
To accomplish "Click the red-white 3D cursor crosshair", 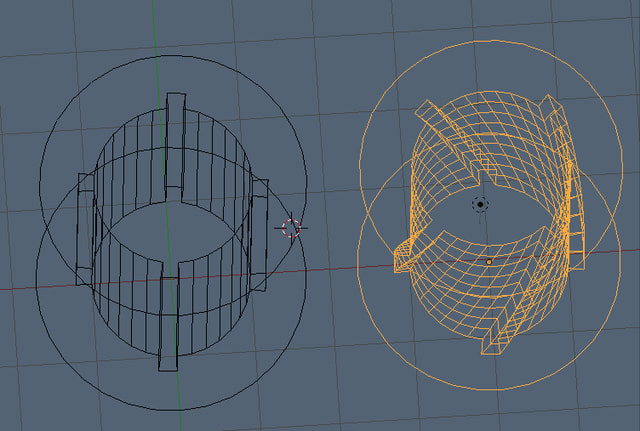I will [291, 228].
